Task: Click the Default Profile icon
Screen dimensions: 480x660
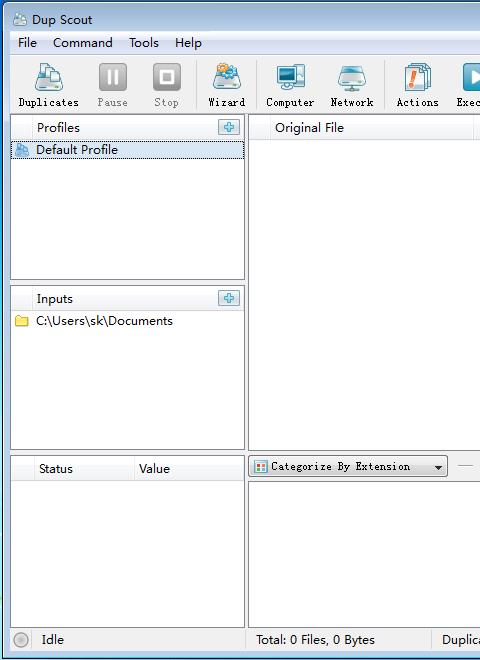Action: click(x=22, y=150)
